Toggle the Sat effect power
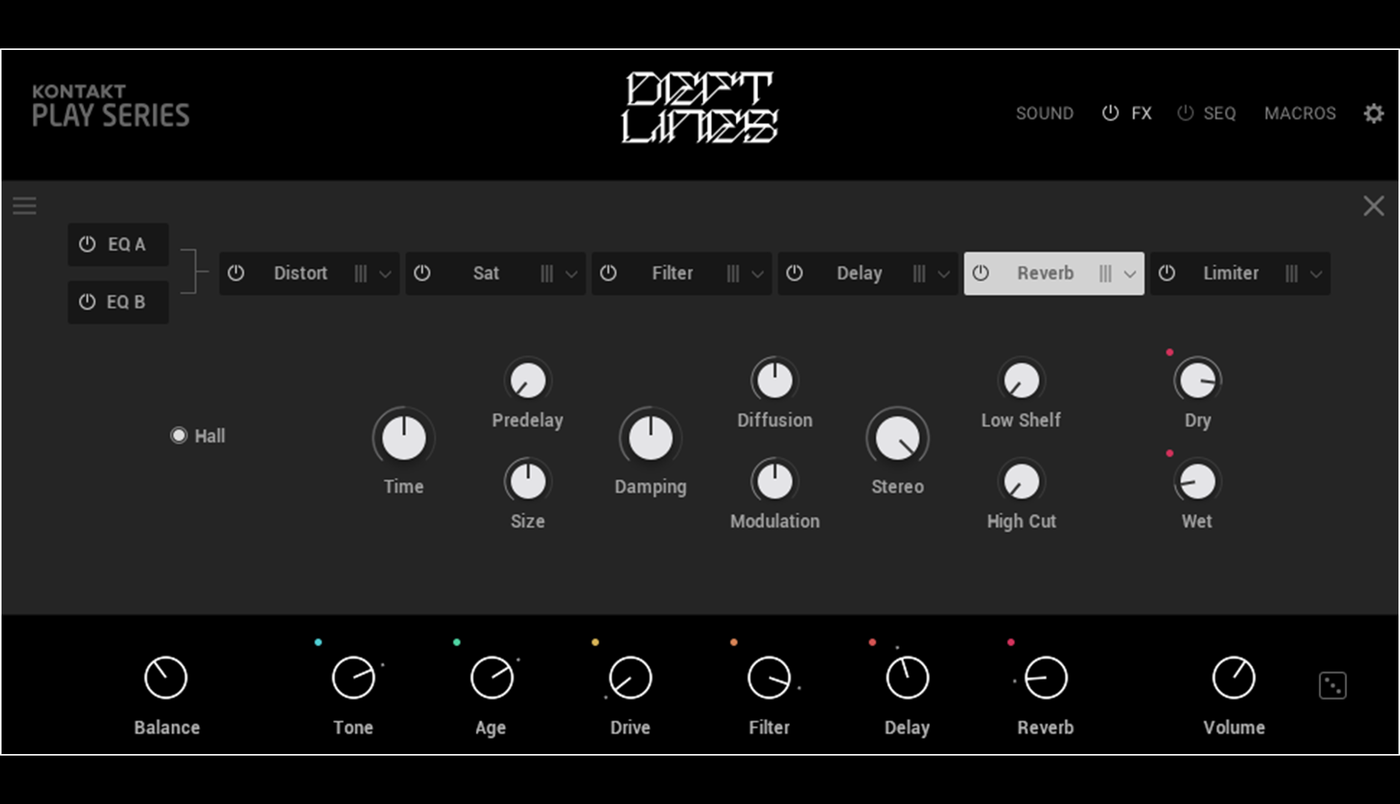The image size is (1400, 804). pos(422,273)
